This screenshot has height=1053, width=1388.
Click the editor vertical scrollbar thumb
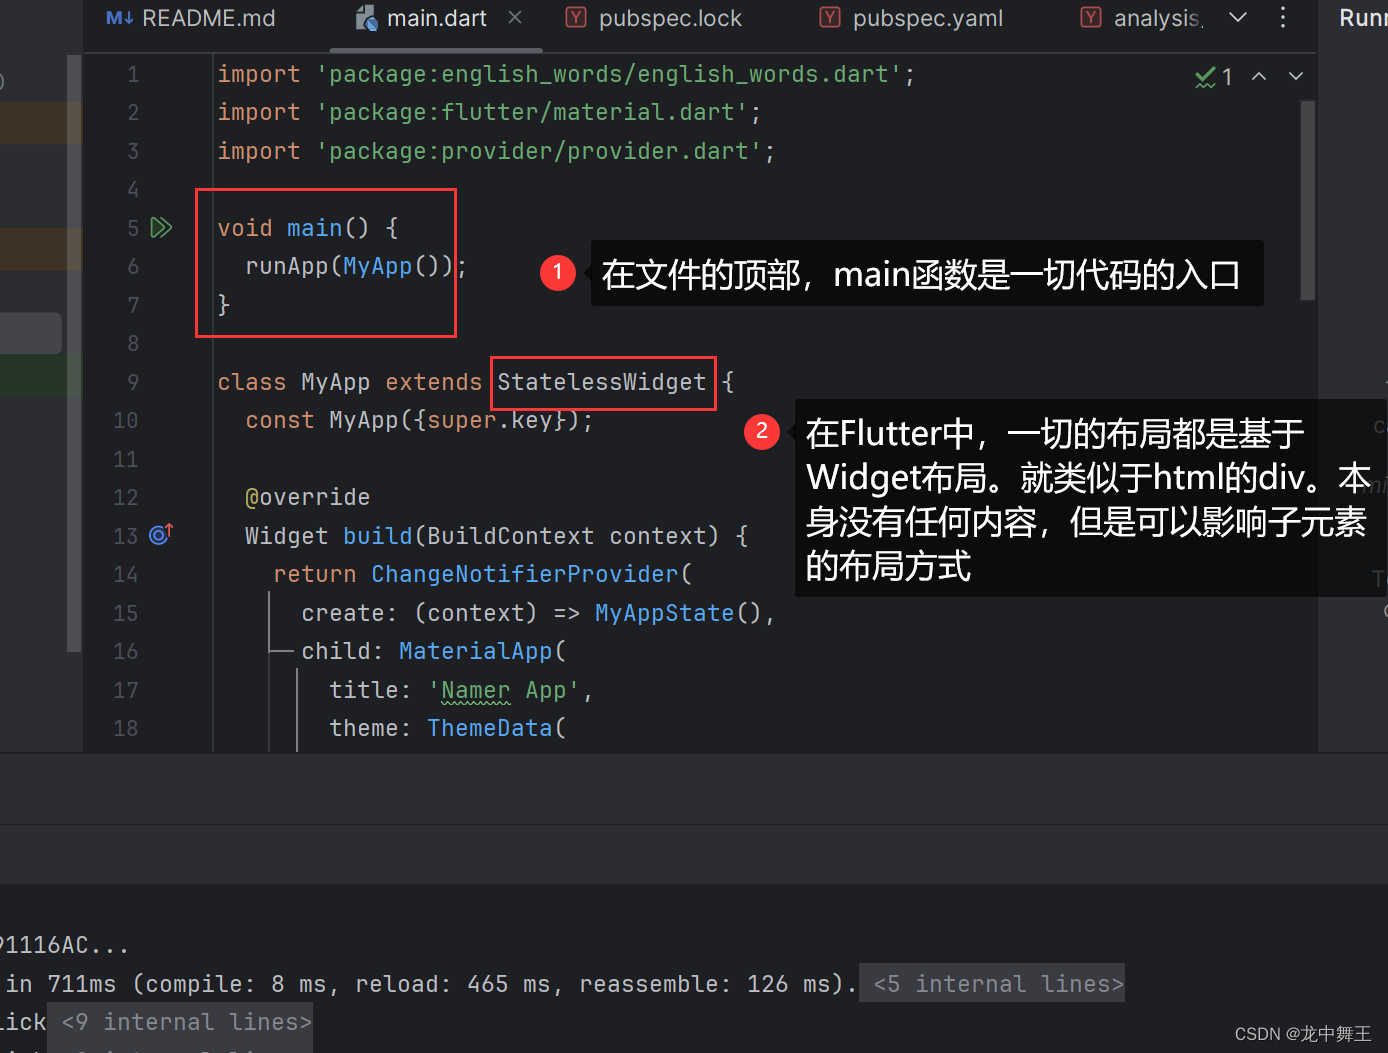[1307, 200]
